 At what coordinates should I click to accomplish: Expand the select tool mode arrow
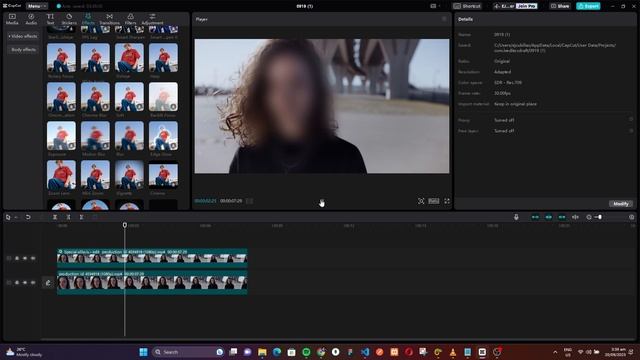[16, 217]
